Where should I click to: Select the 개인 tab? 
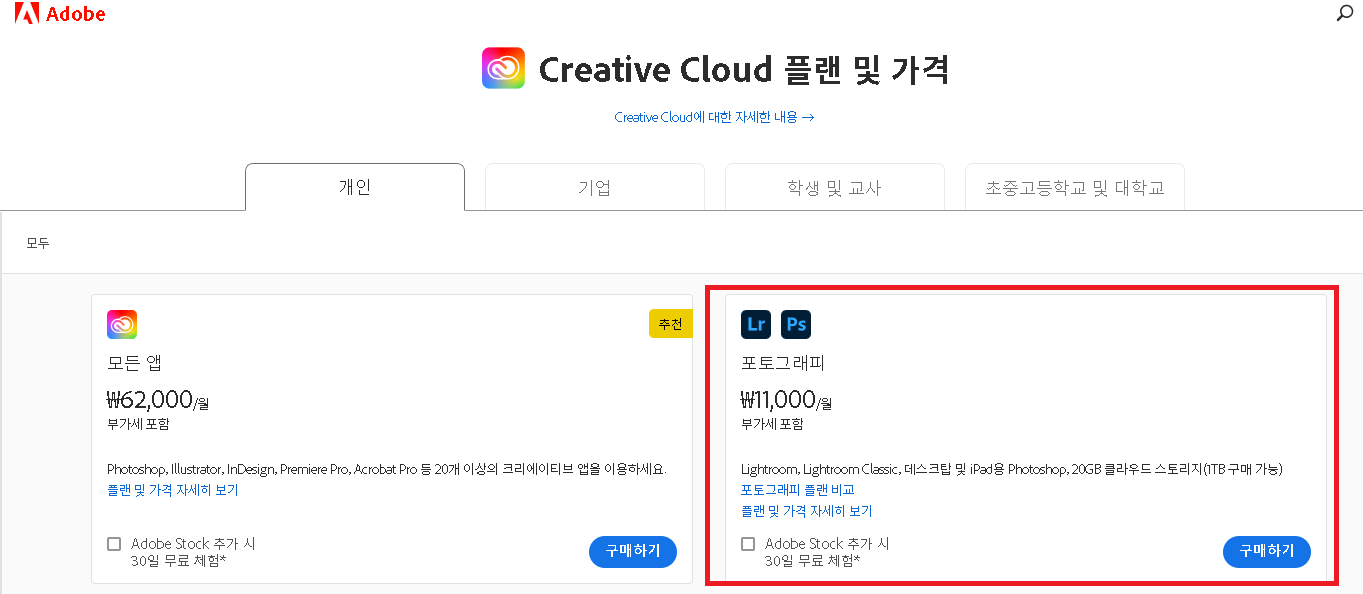pyautogui.click(x=355, y=187)
